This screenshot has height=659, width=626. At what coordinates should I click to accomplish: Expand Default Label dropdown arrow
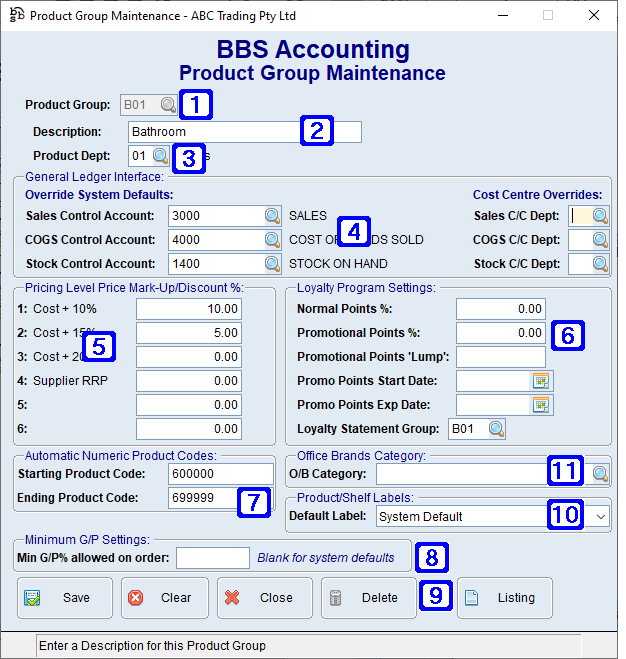601,516
